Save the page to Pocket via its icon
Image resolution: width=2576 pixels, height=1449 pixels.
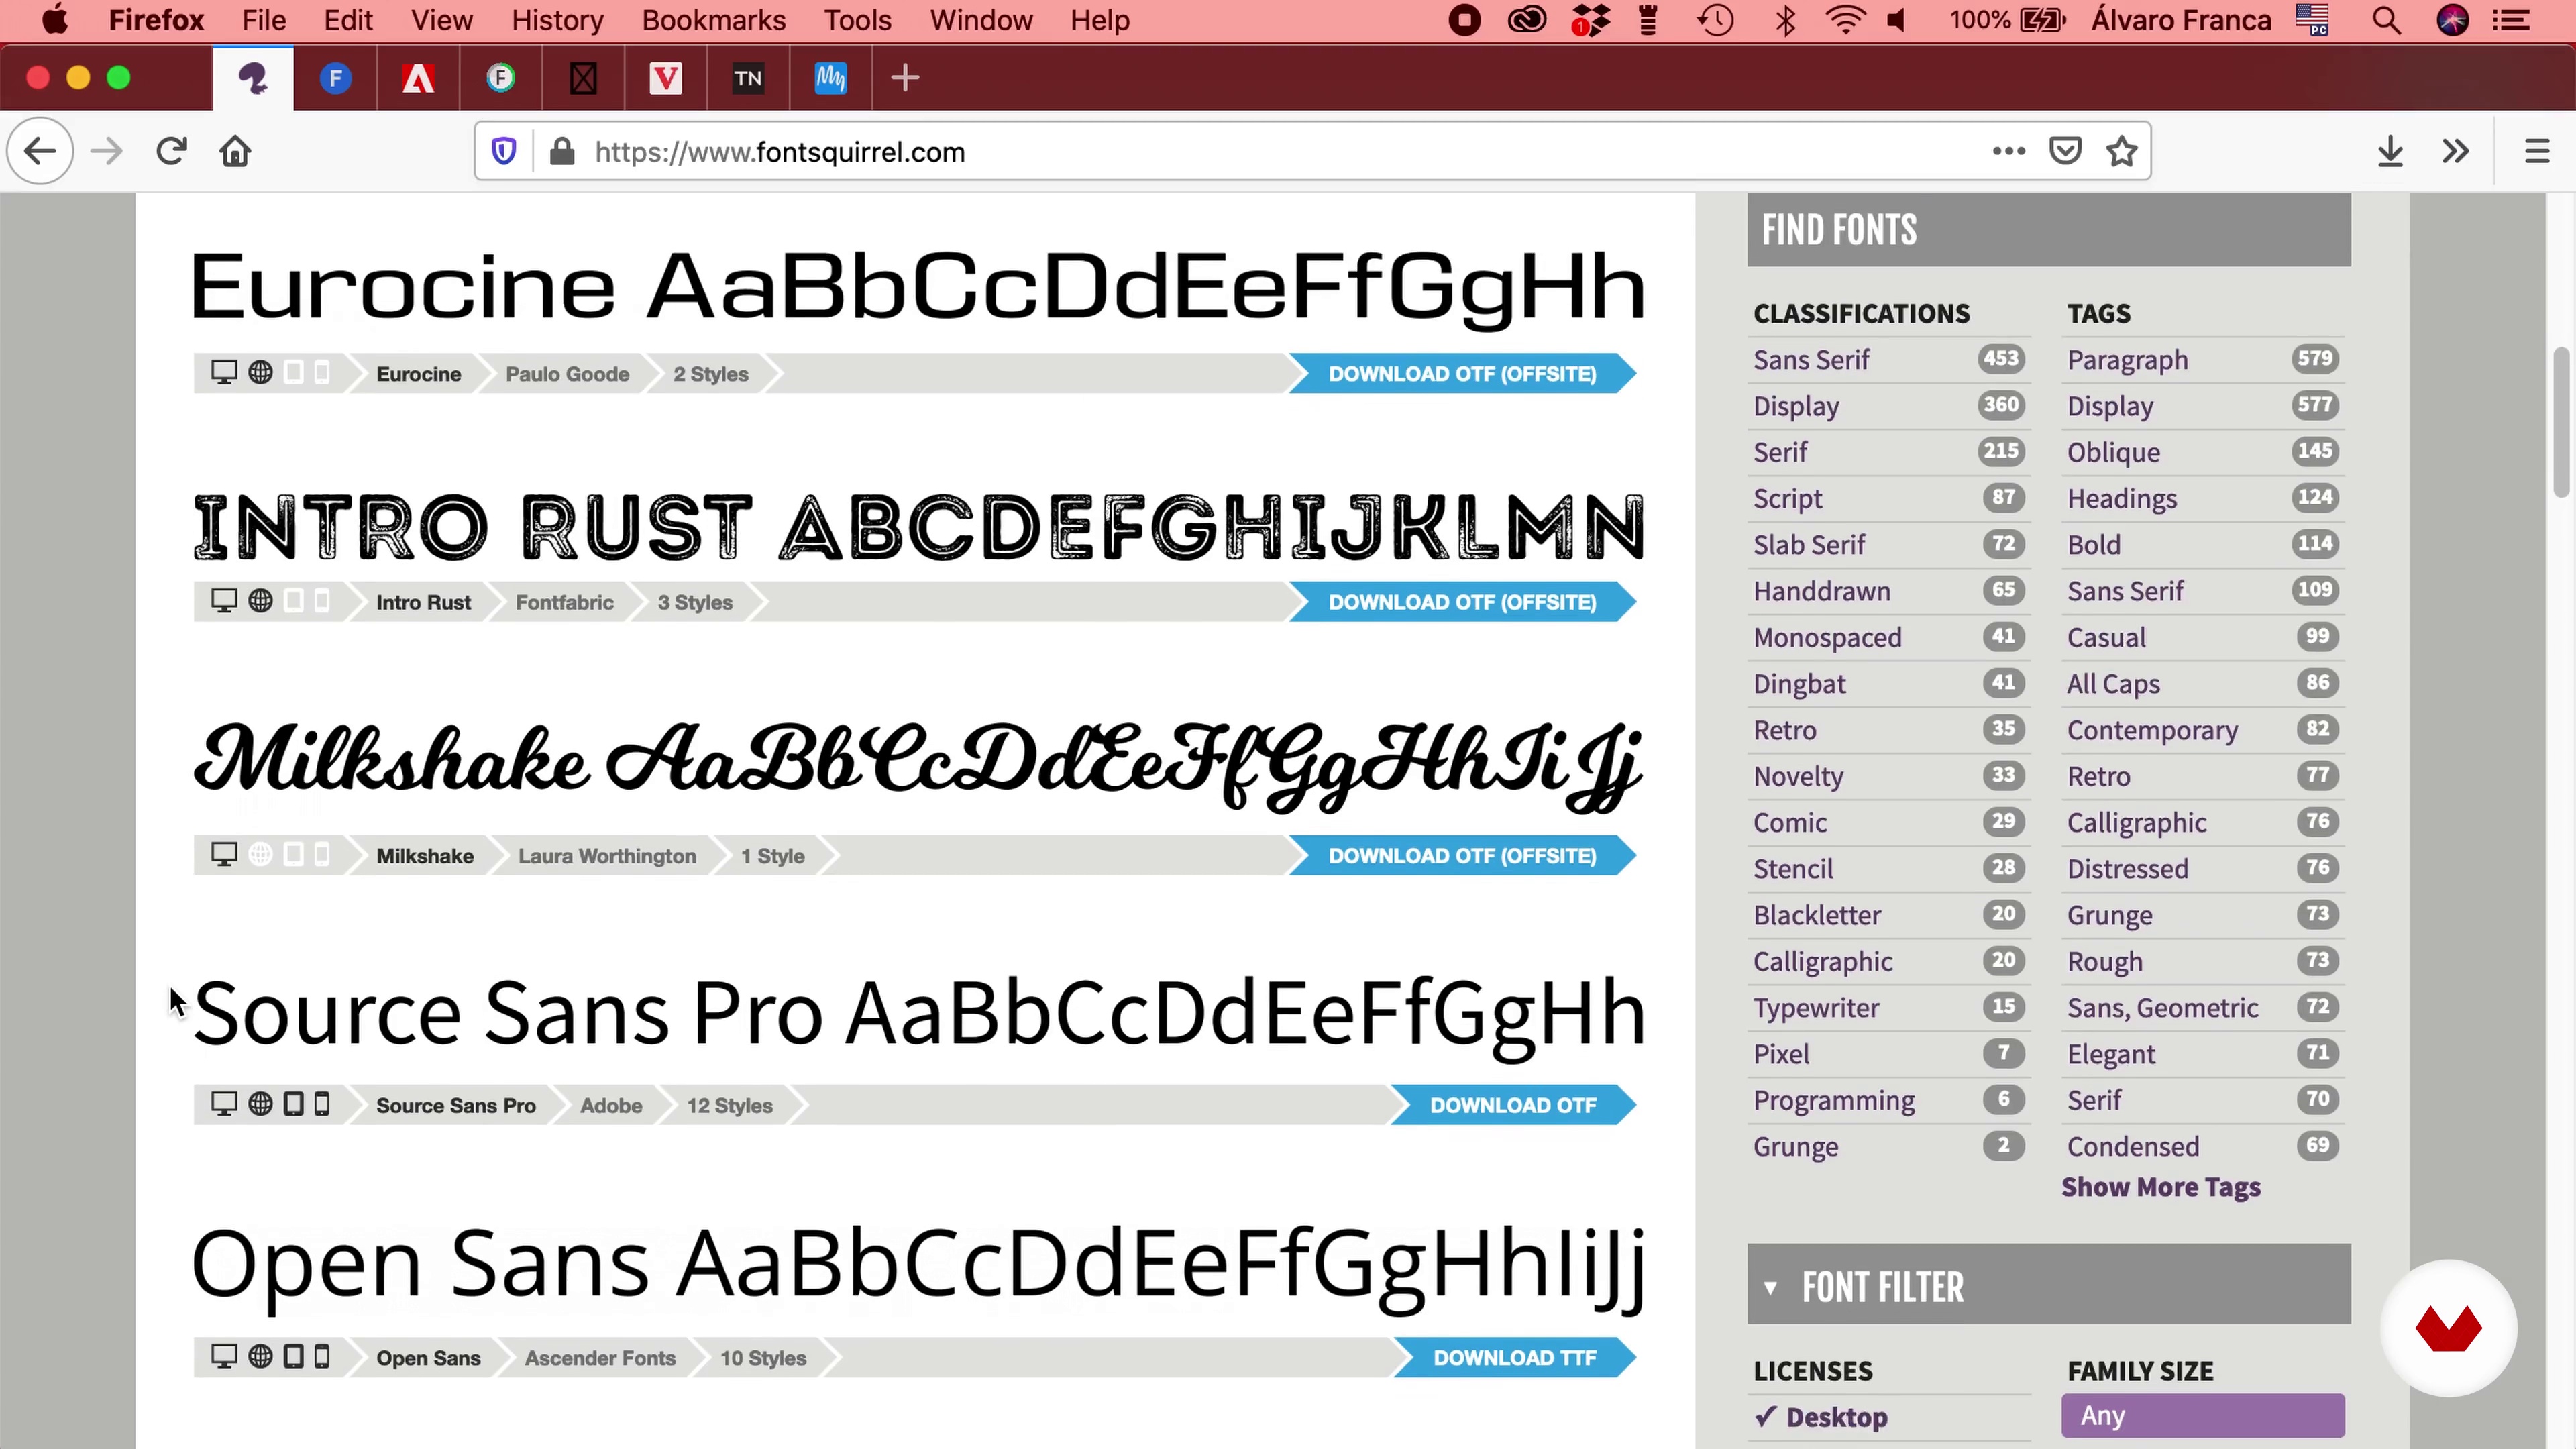point(2065,152)
